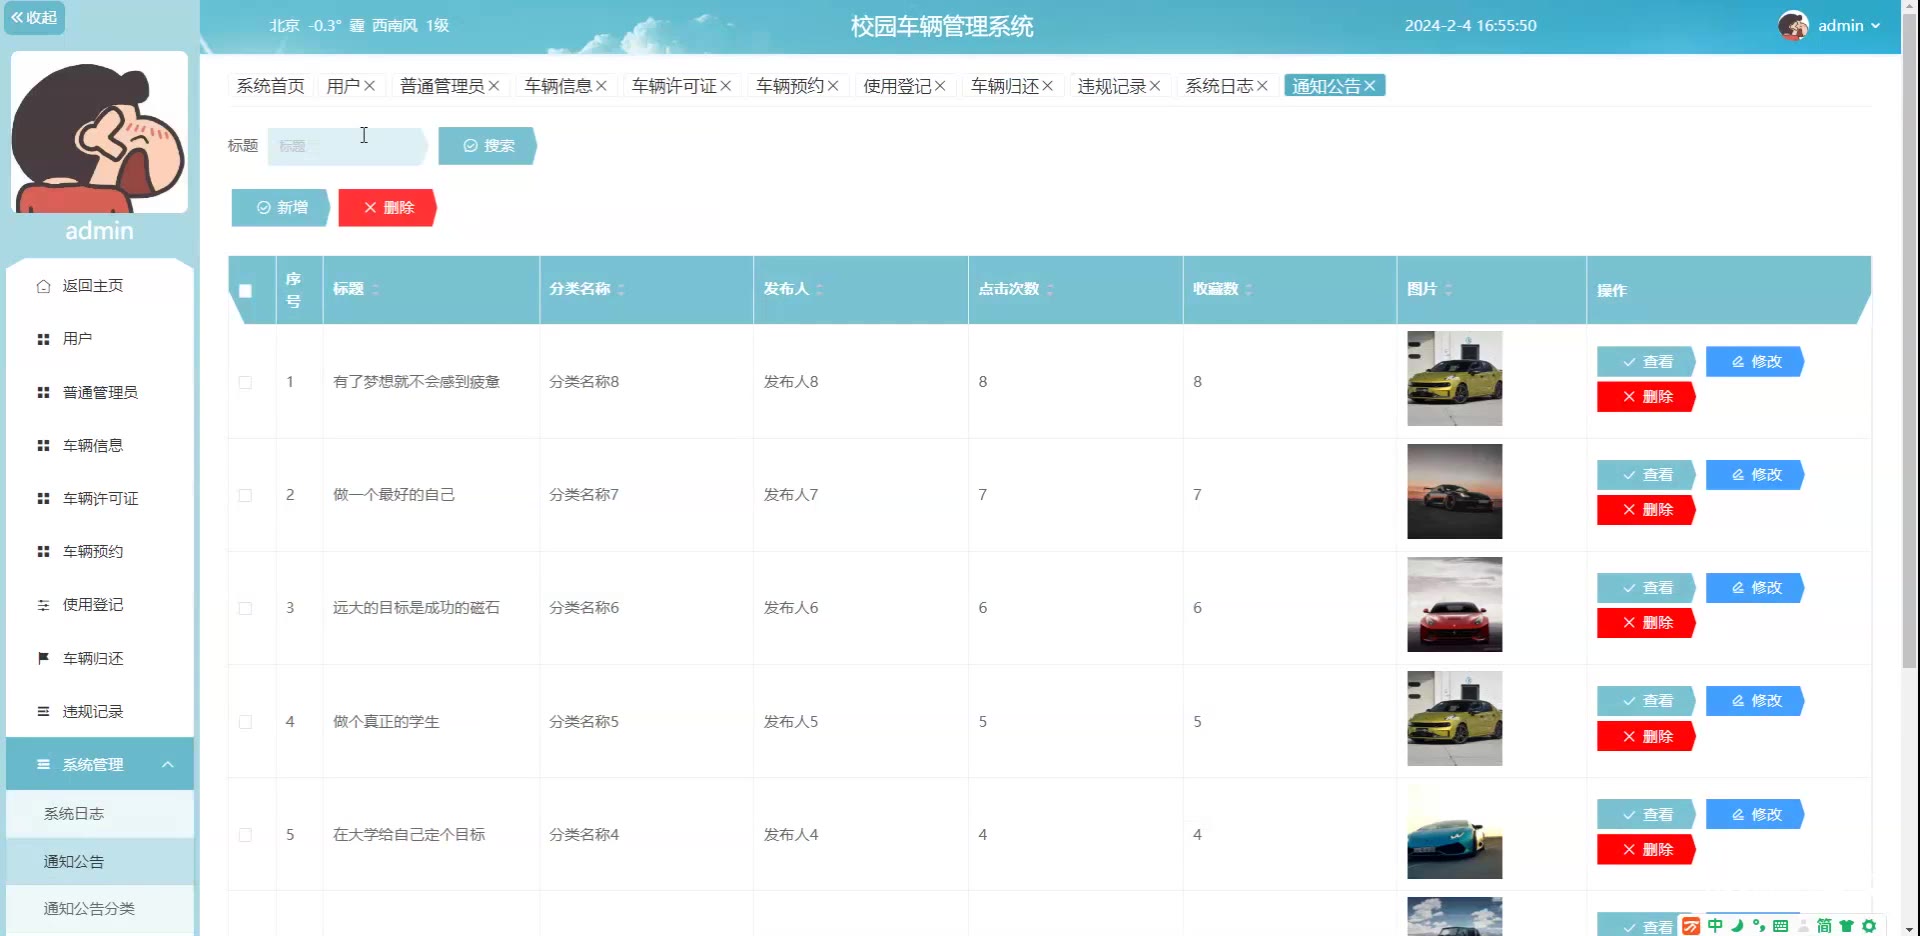Open 通知公告分类 in the sidebar
Screen dimensions: 1920x936
point(89,909)
